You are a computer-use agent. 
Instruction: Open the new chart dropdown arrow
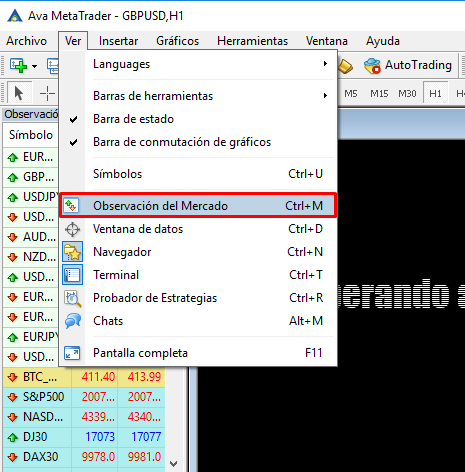[x=34, y=66]
